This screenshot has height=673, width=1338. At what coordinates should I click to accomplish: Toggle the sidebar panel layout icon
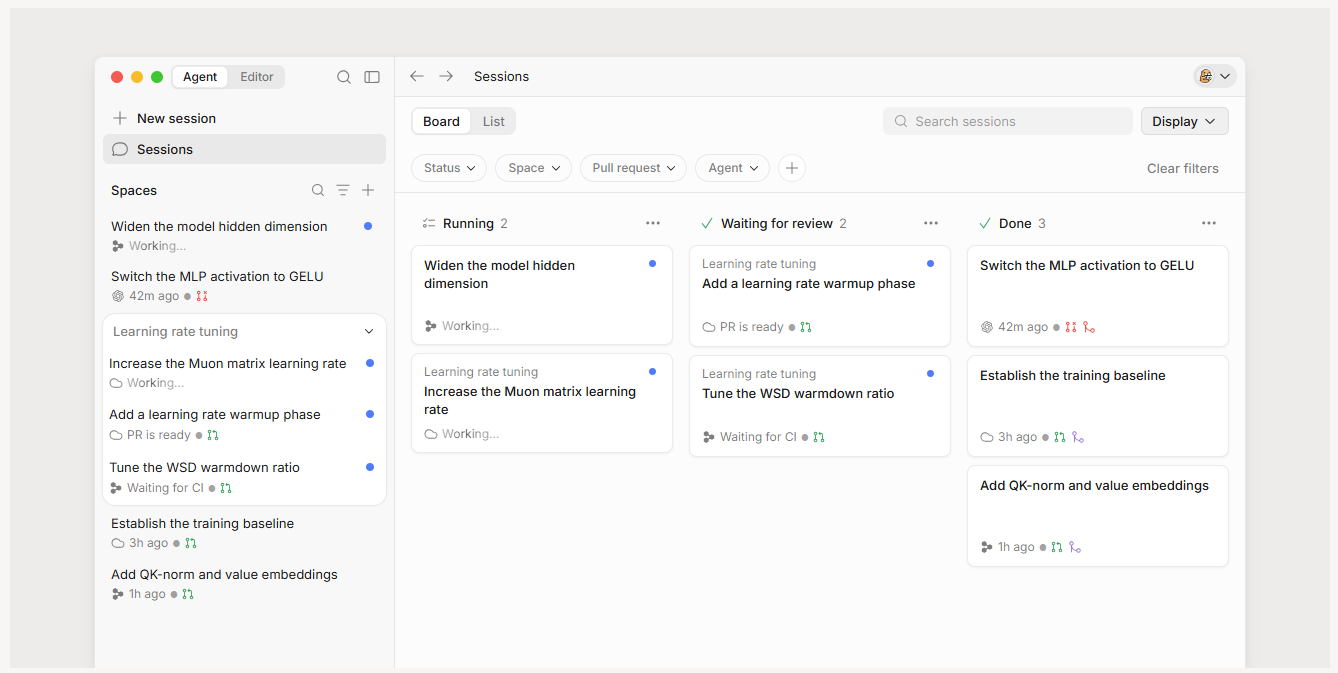coord(372,77)
